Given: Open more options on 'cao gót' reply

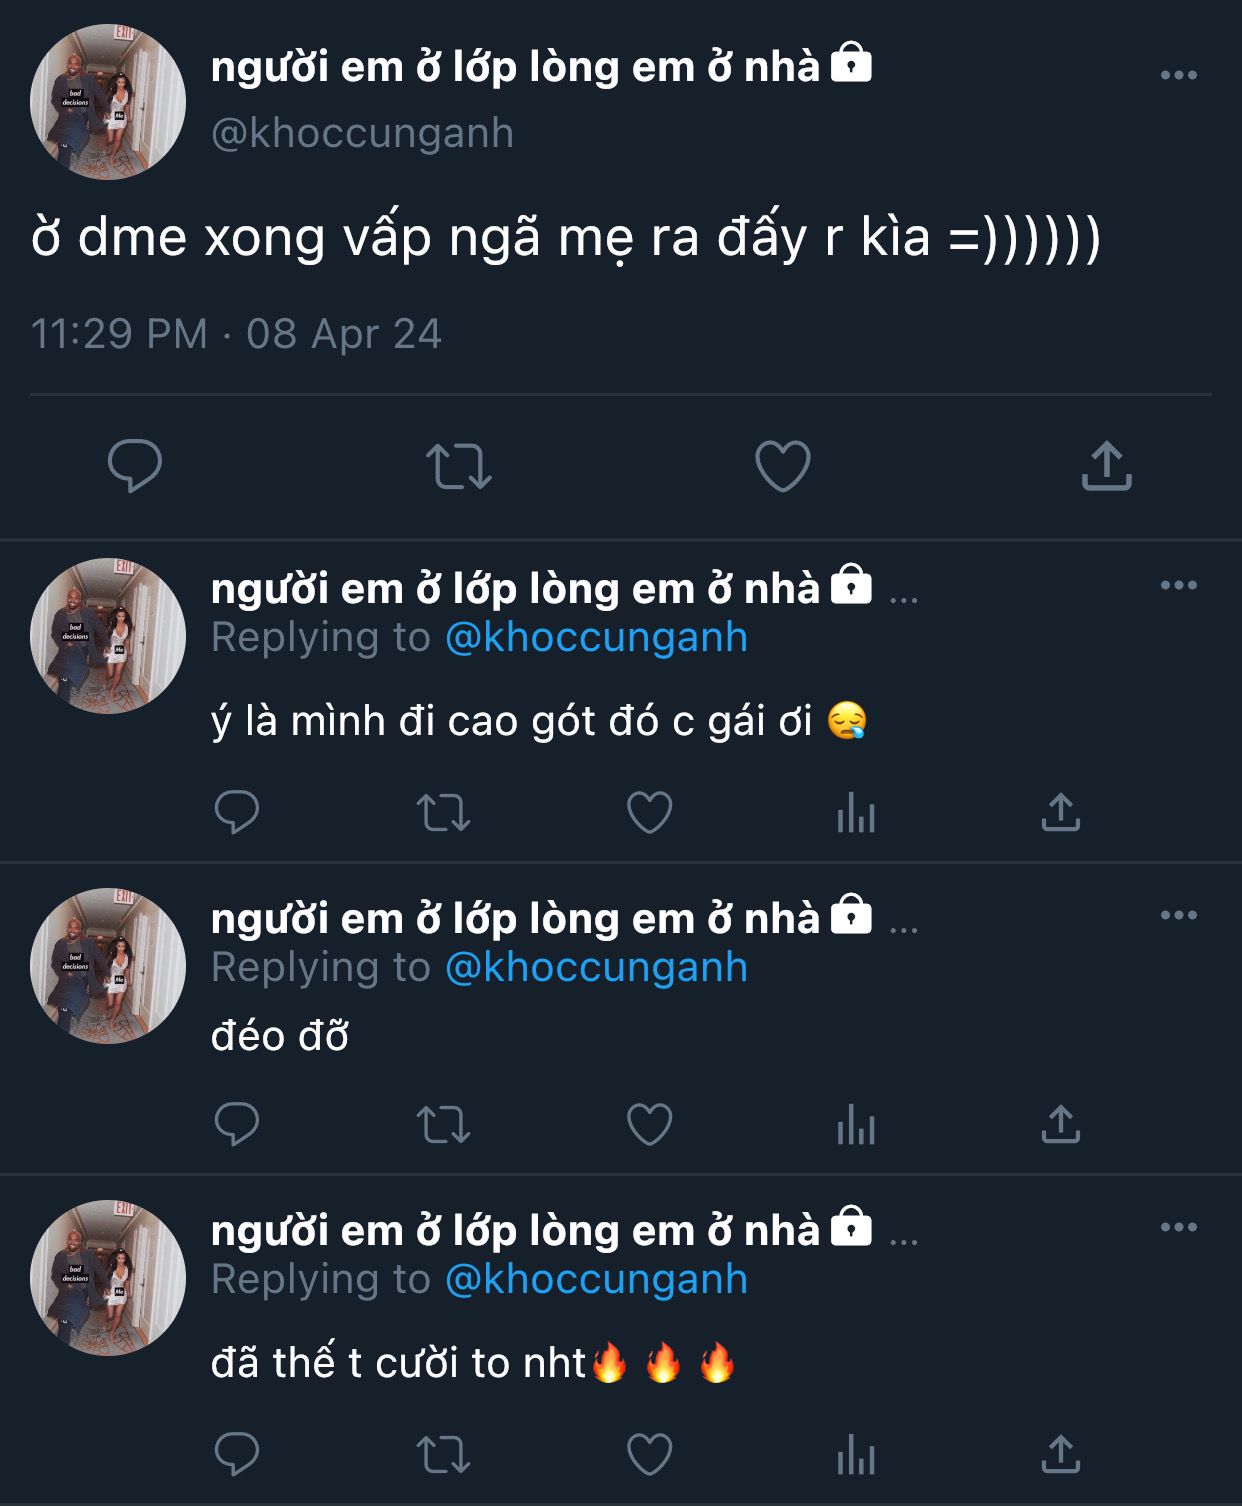Looking at the screenshot, I should [x=1178, y=585].
